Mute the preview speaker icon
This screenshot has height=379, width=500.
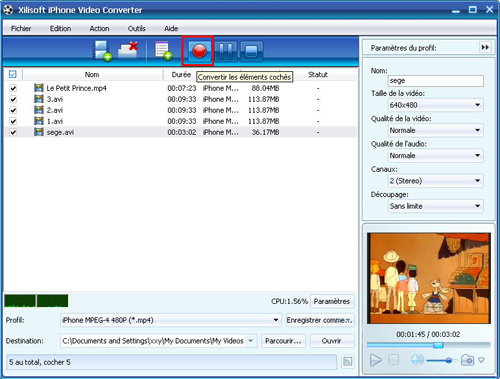point(417,360)
